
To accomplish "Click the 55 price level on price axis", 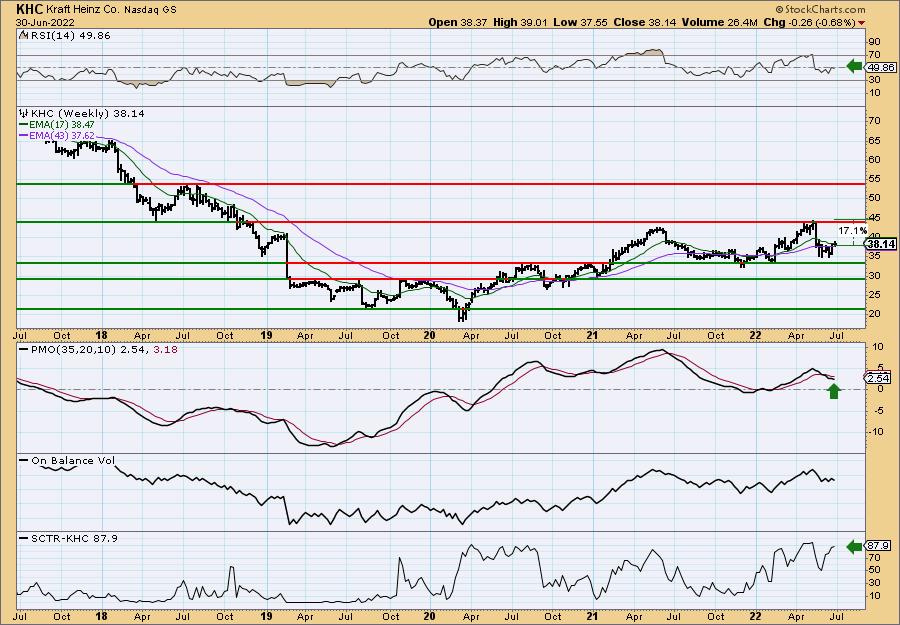I will [875, 179].
